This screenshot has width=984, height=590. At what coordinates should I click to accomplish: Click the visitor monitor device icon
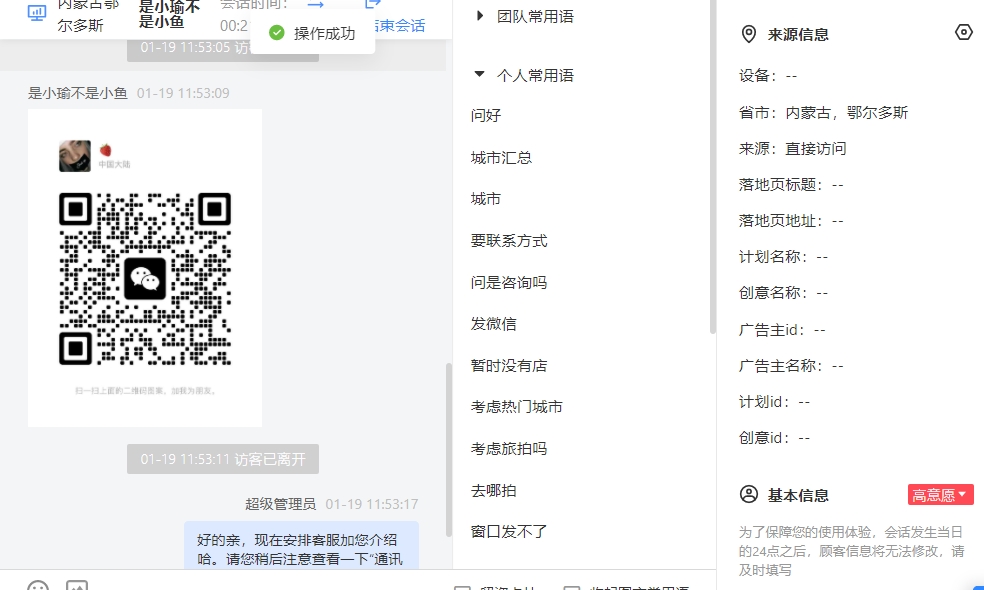(37, 13)
